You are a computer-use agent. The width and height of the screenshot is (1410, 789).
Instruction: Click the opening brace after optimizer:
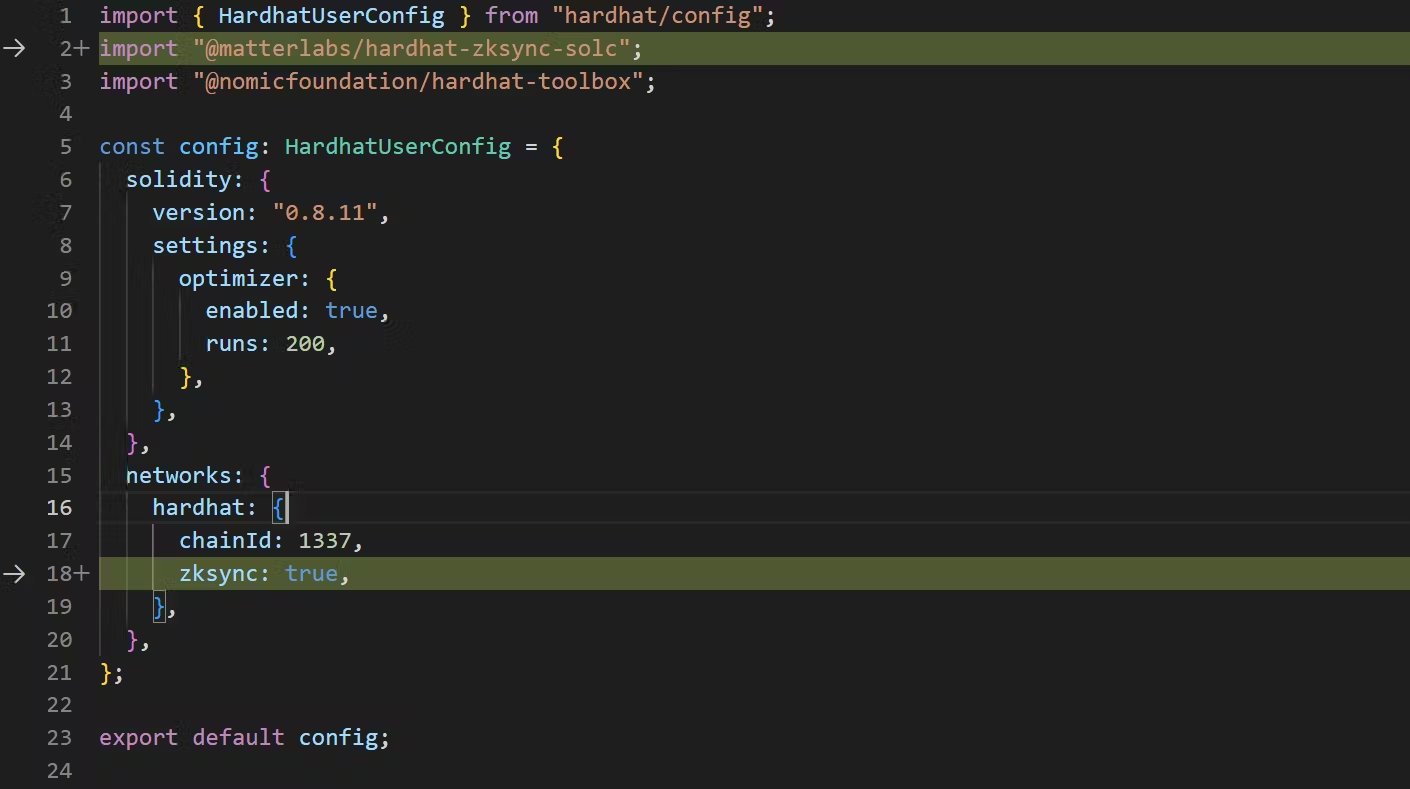pyautogui.click(x=332, y=279)
